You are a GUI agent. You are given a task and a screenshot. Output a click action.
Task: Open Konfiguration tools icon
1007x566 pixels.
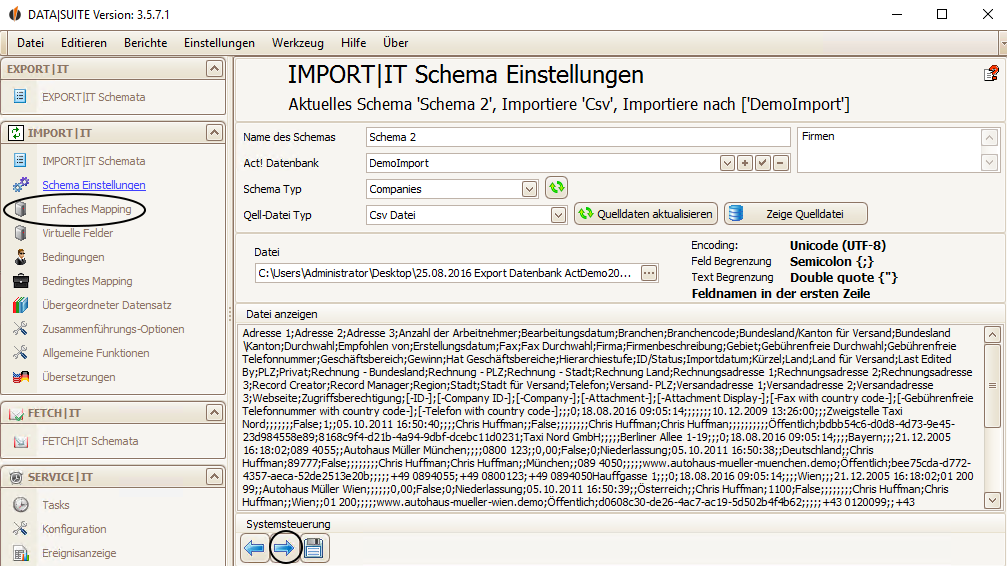[21, 529]
